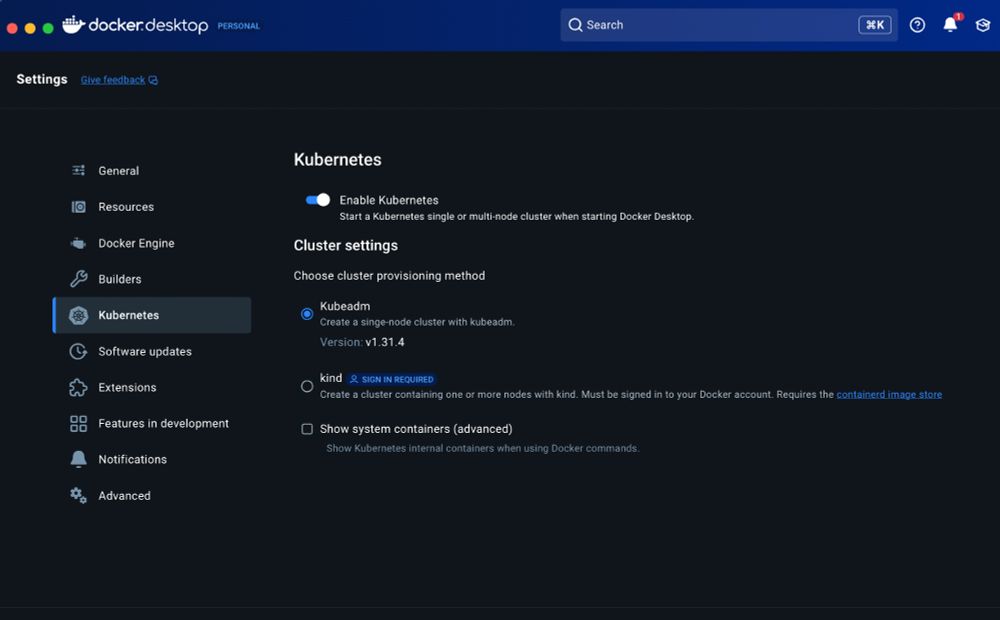This screenshot has height=620, width=1000.
Task: Click the Settings title text
Action: point(41,79)
